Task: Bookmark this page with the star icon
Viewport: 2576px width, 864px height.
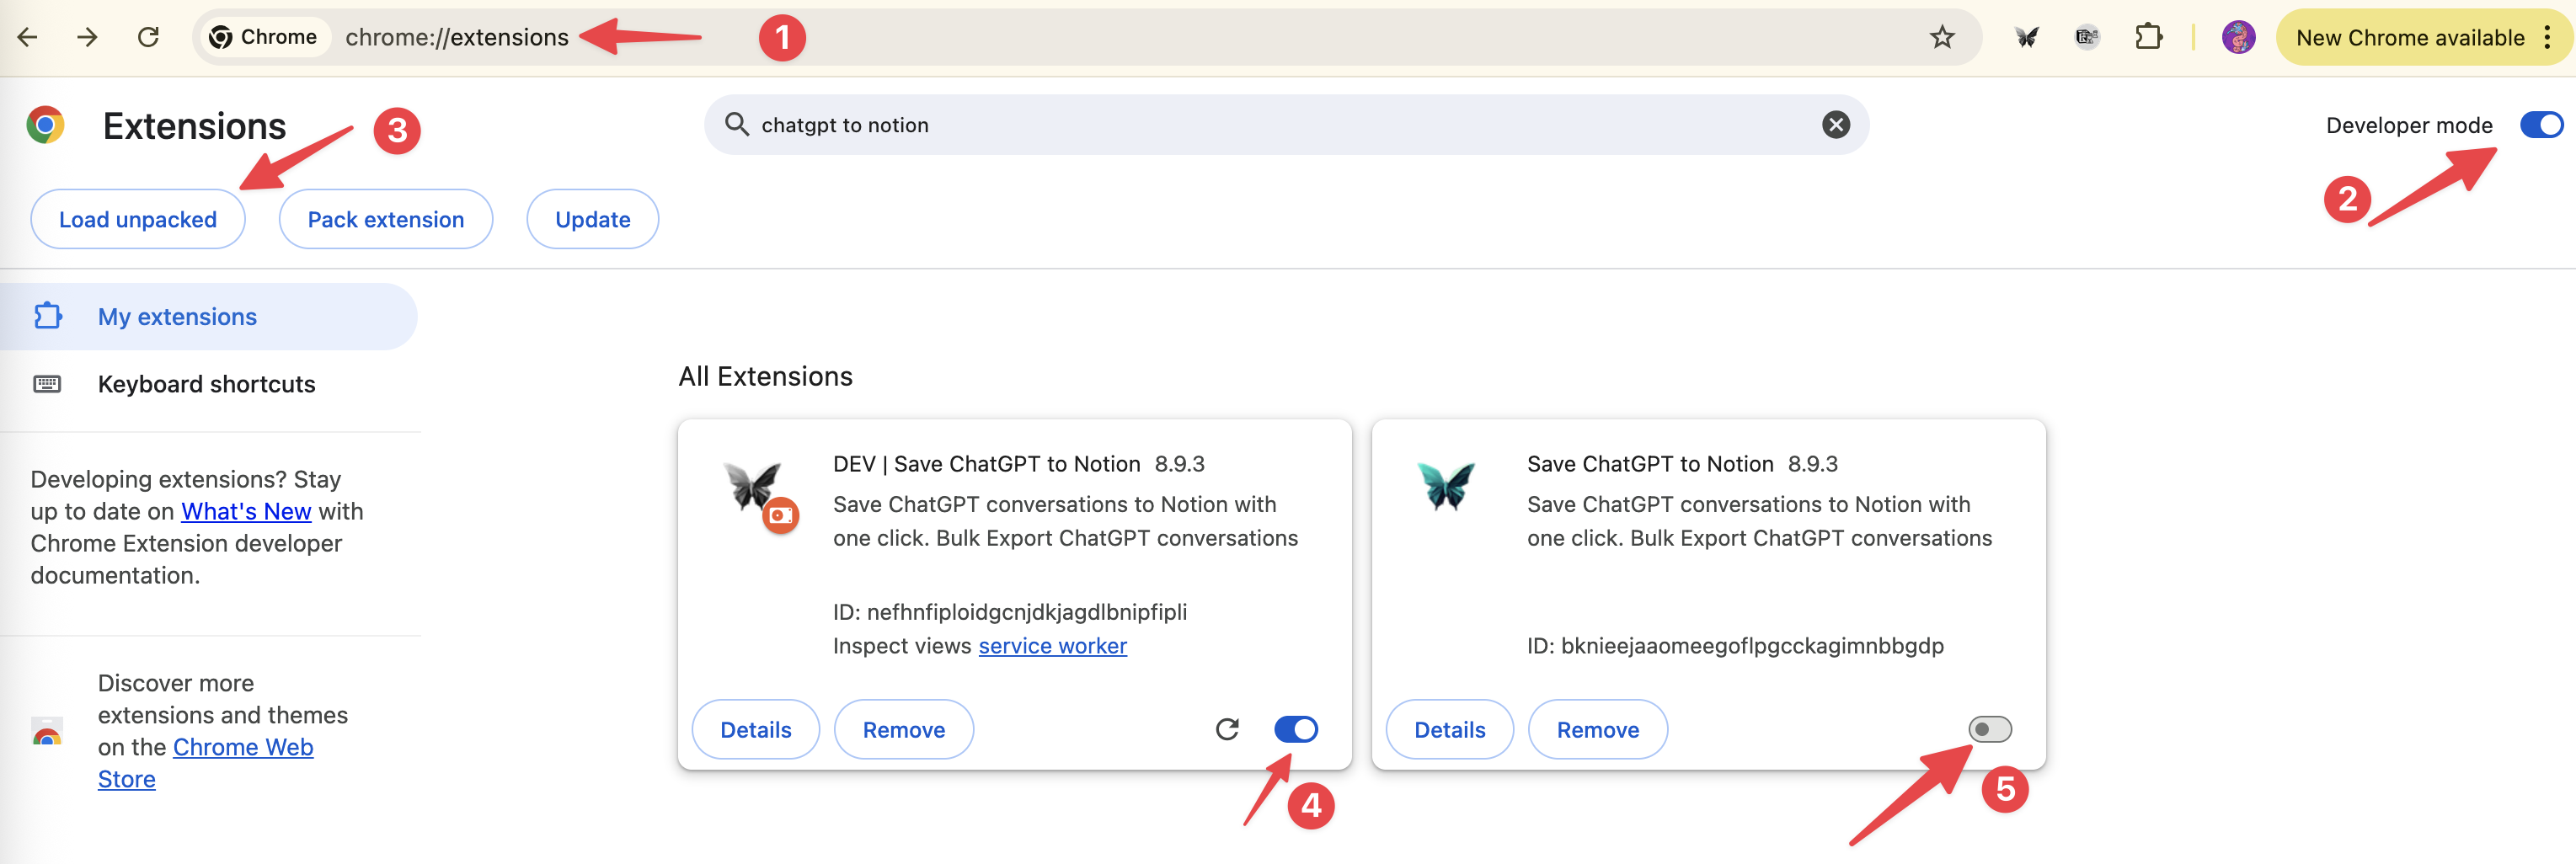Action: coord(1941,37)
